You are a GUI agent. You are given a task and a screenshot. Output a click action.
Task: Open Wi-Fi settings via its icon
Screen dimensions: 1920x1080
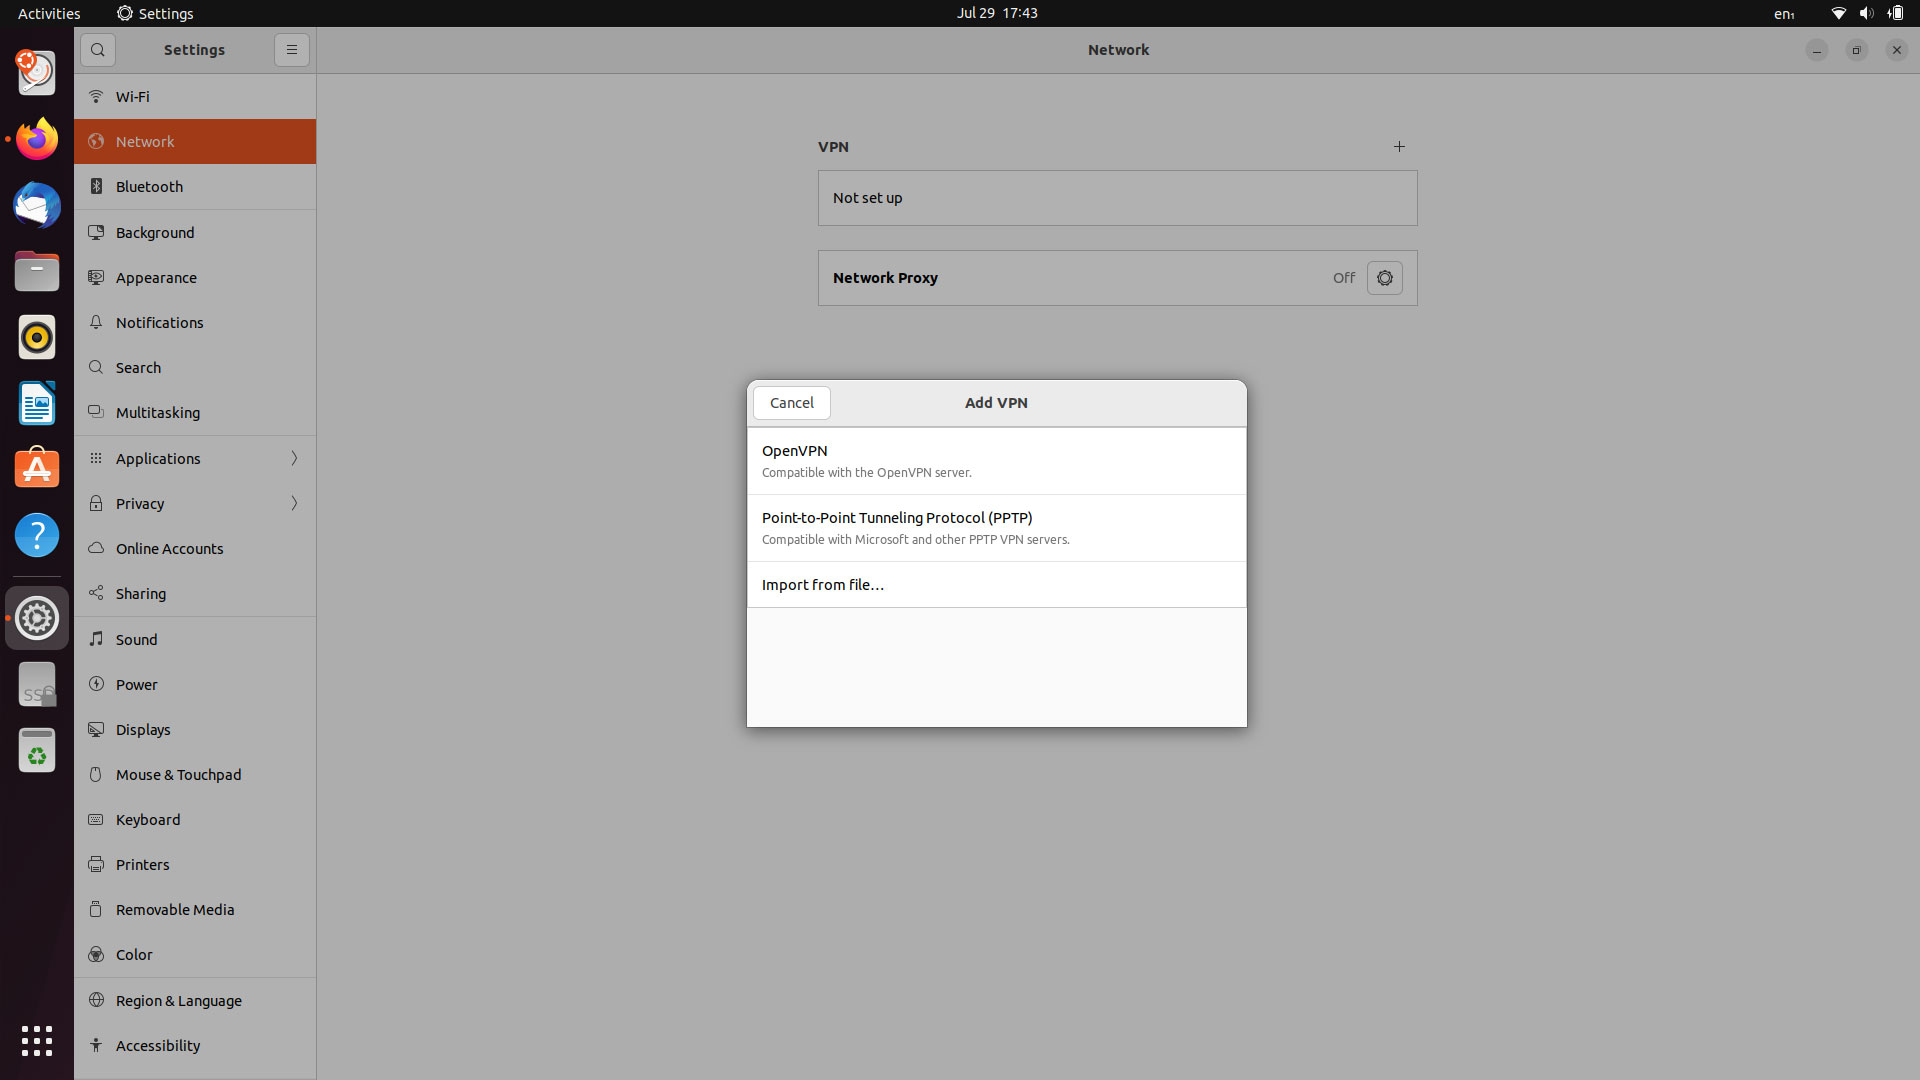click(96, 96)
